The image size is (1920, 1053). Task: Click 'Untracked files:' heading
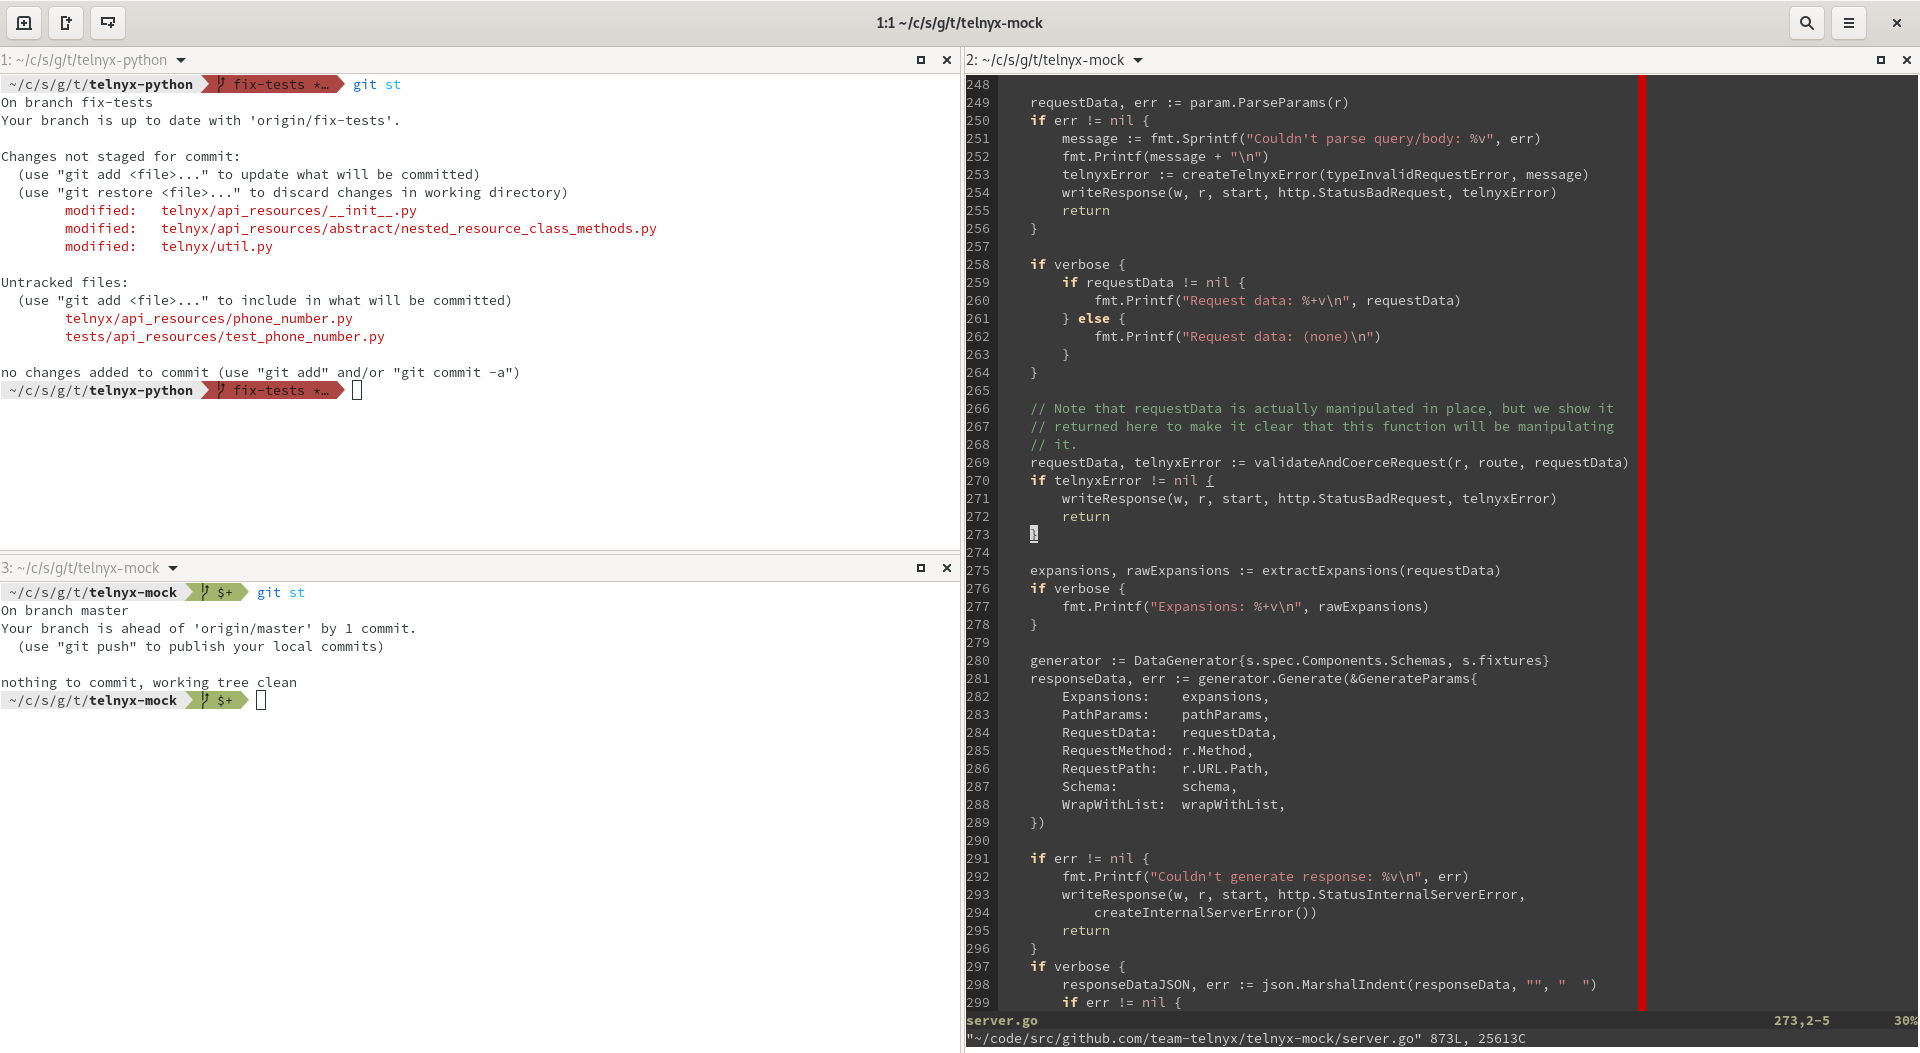64,282
